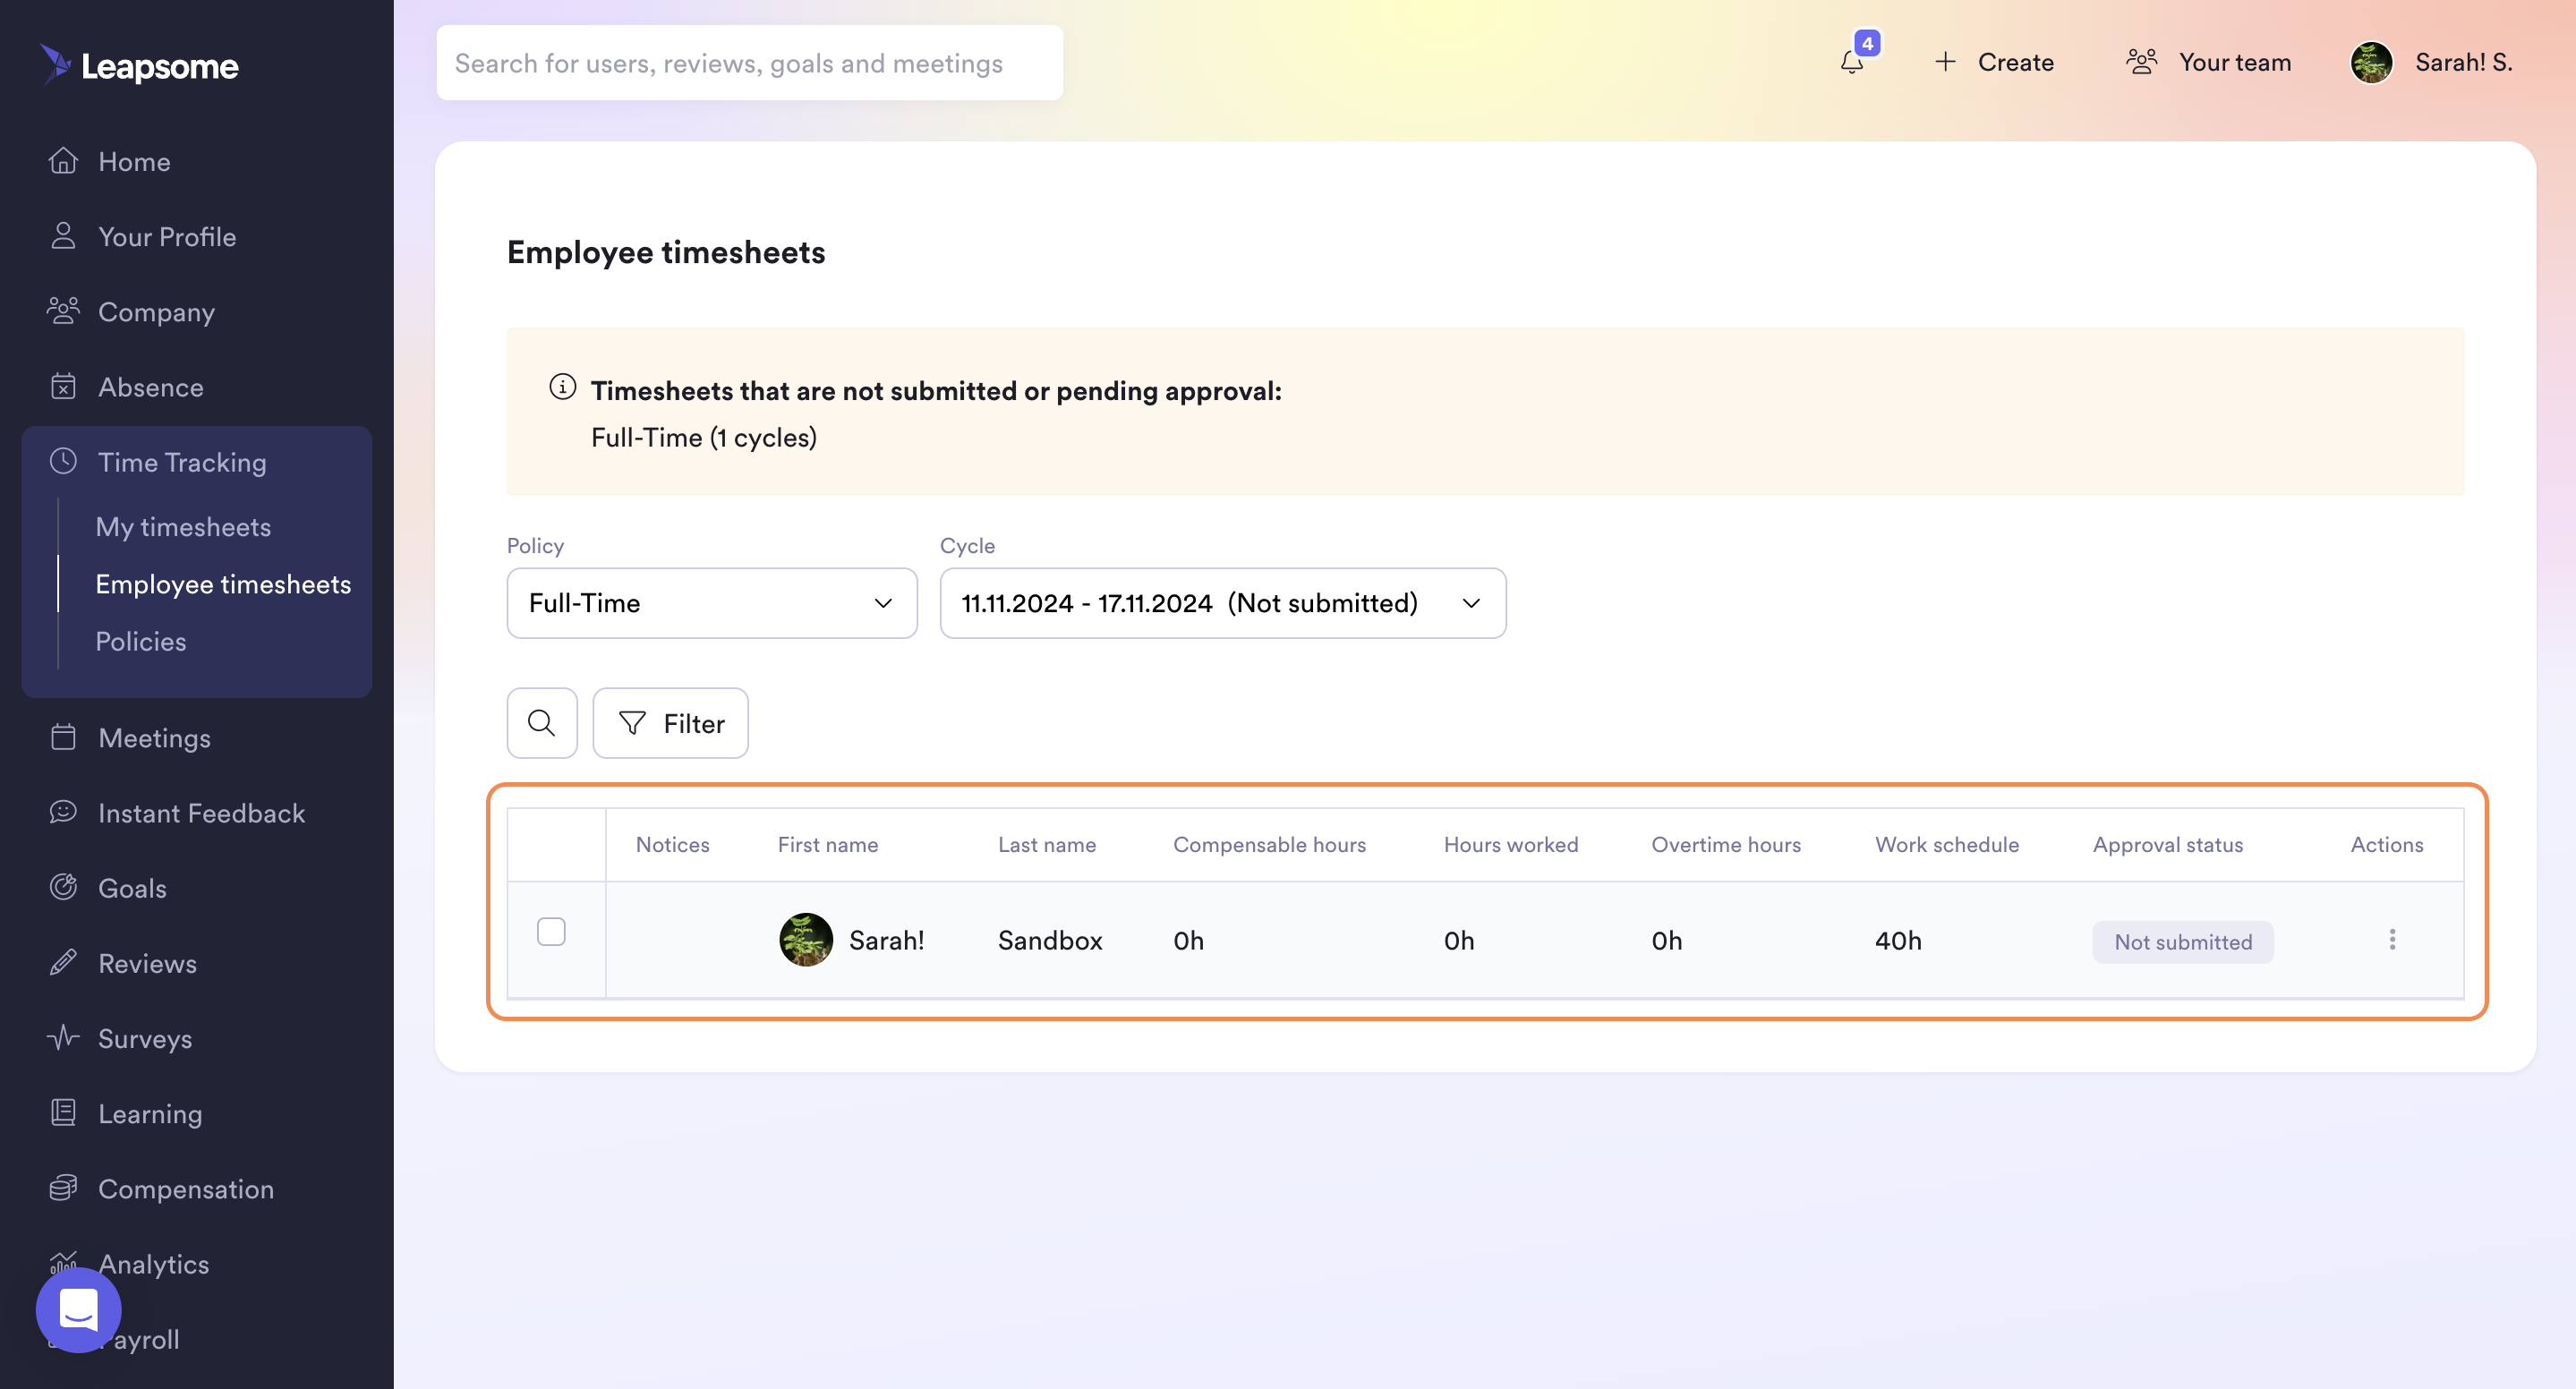The height and width of the screenshot is (1389, 2576).
Task: Click the First name column header
Action: [828, 845]
